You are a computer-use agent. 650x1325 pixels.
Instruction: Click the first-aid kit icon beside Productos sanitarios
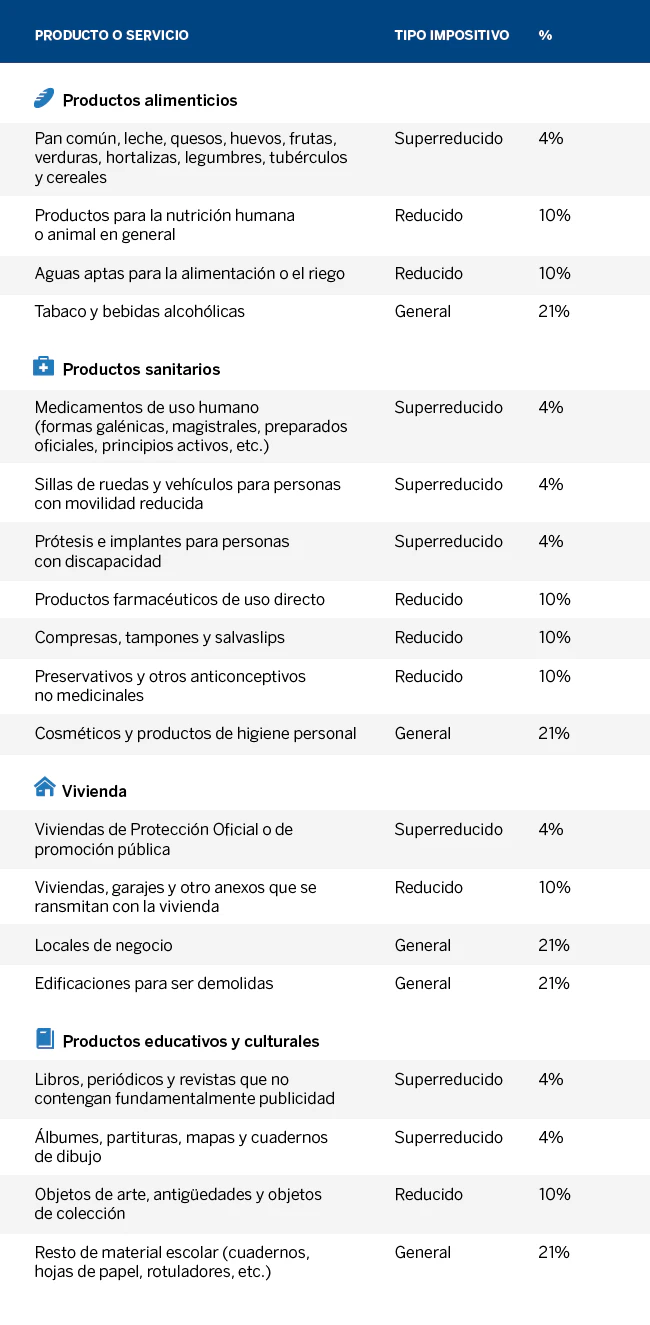pos(44,367)
